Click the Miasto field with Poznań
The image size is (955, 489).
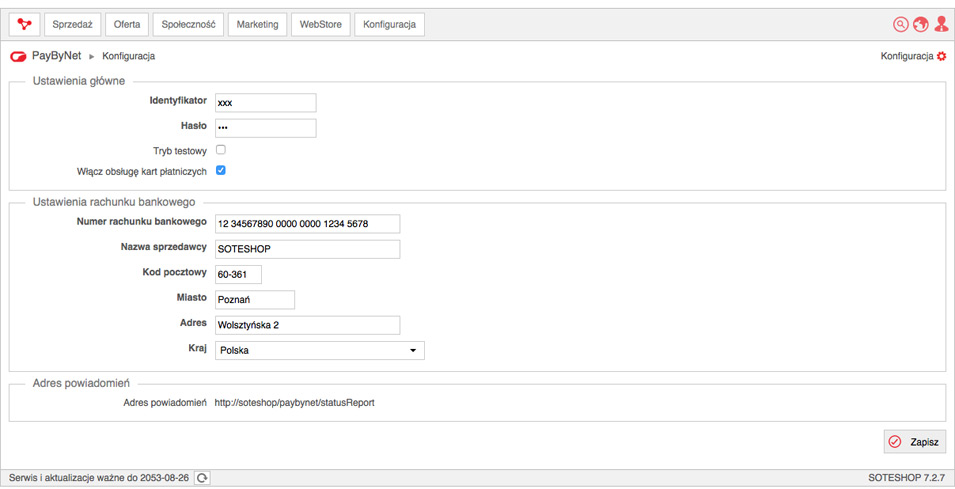pyautogui.click(x=255, y=300)
